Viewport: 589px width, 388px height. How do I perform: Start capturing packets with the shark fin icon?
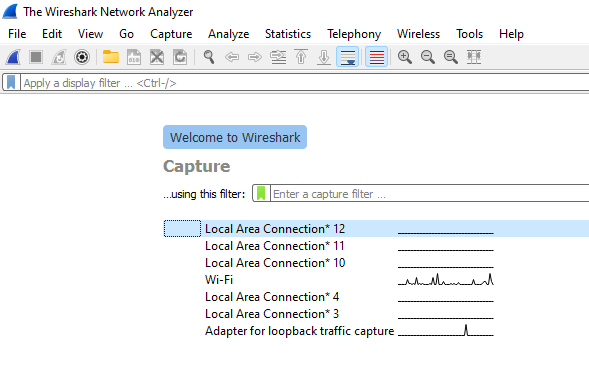pyautogui.click(x=13, y=57)
